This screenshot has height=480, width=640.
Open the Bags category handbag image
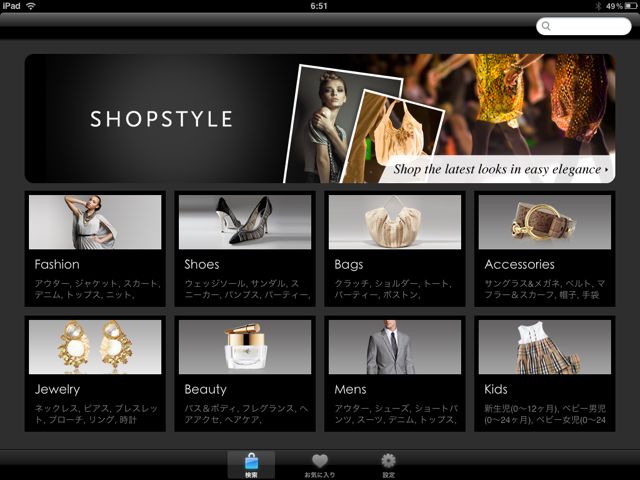point(395,222)
